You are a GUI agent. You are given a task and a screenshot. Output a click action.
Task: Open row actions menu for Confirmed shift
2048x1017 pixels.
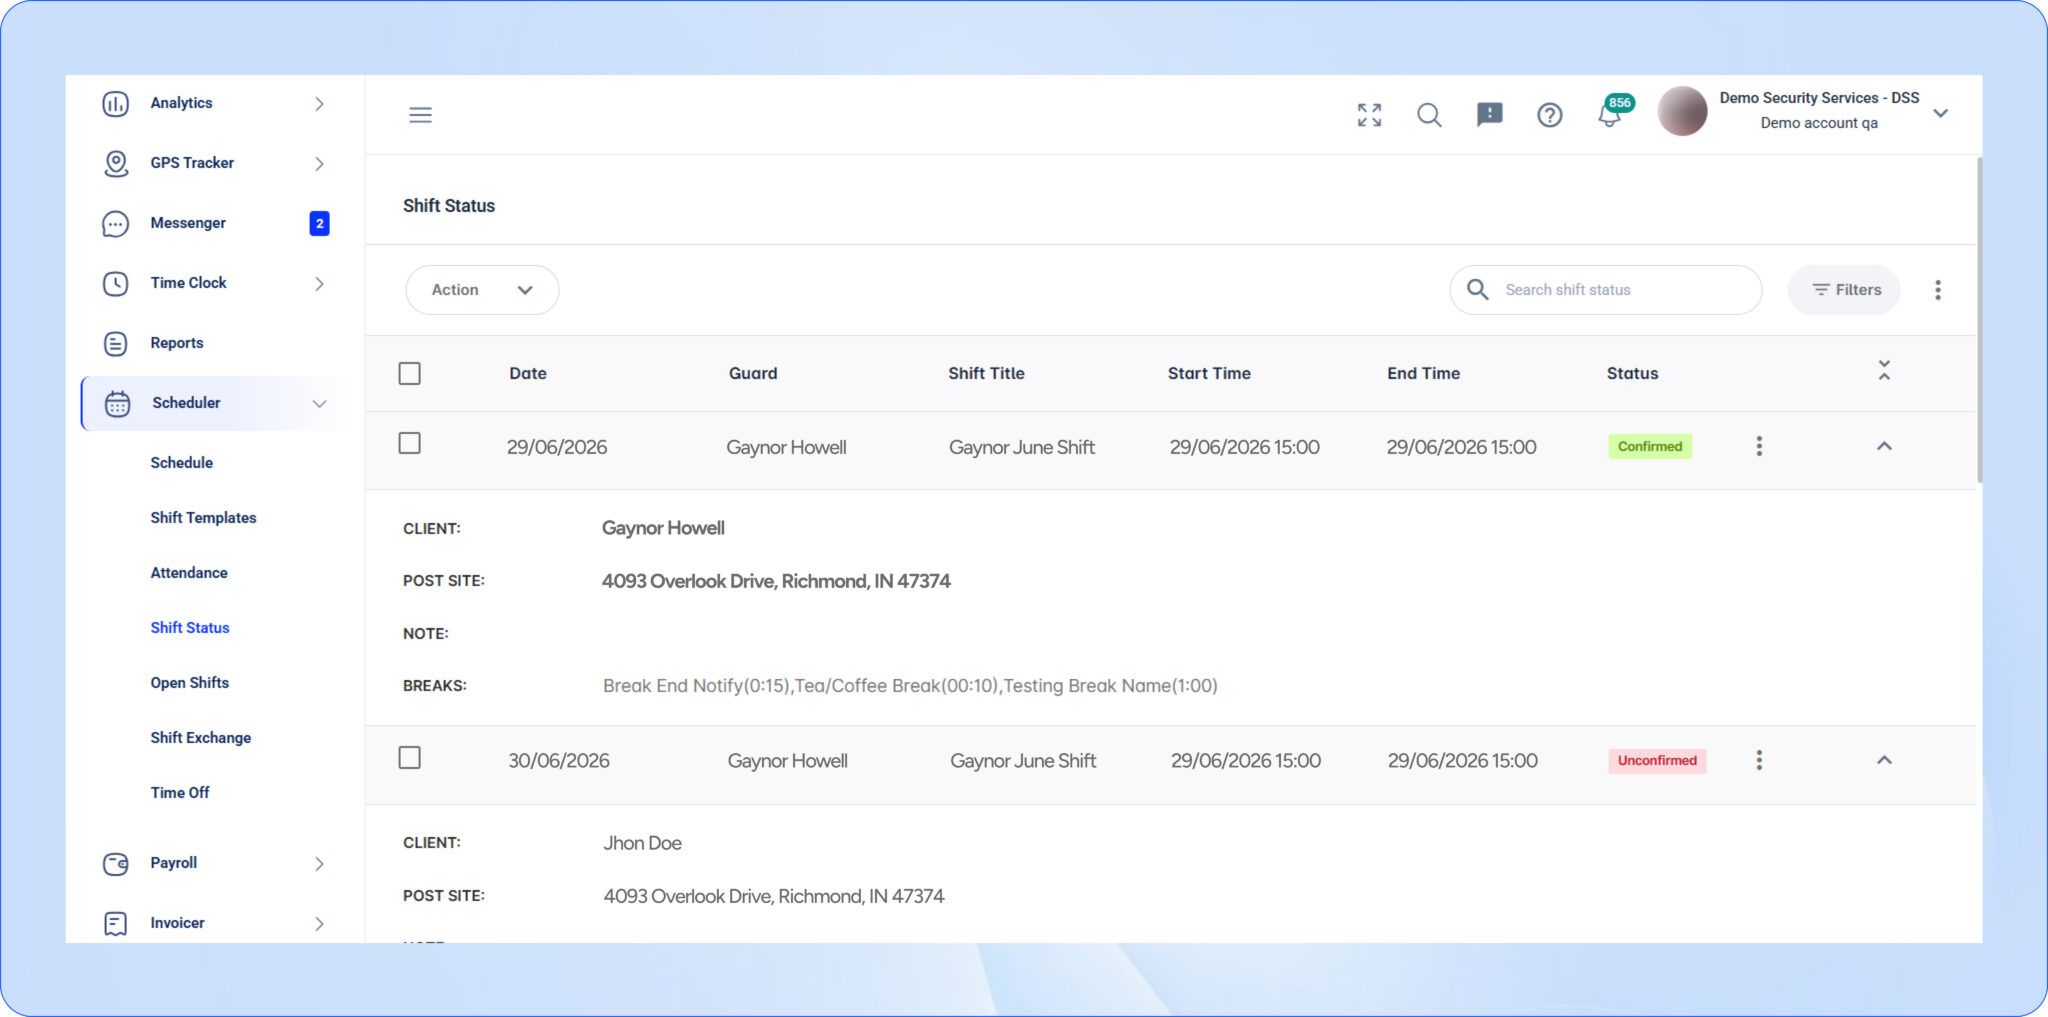(1759, 446)
